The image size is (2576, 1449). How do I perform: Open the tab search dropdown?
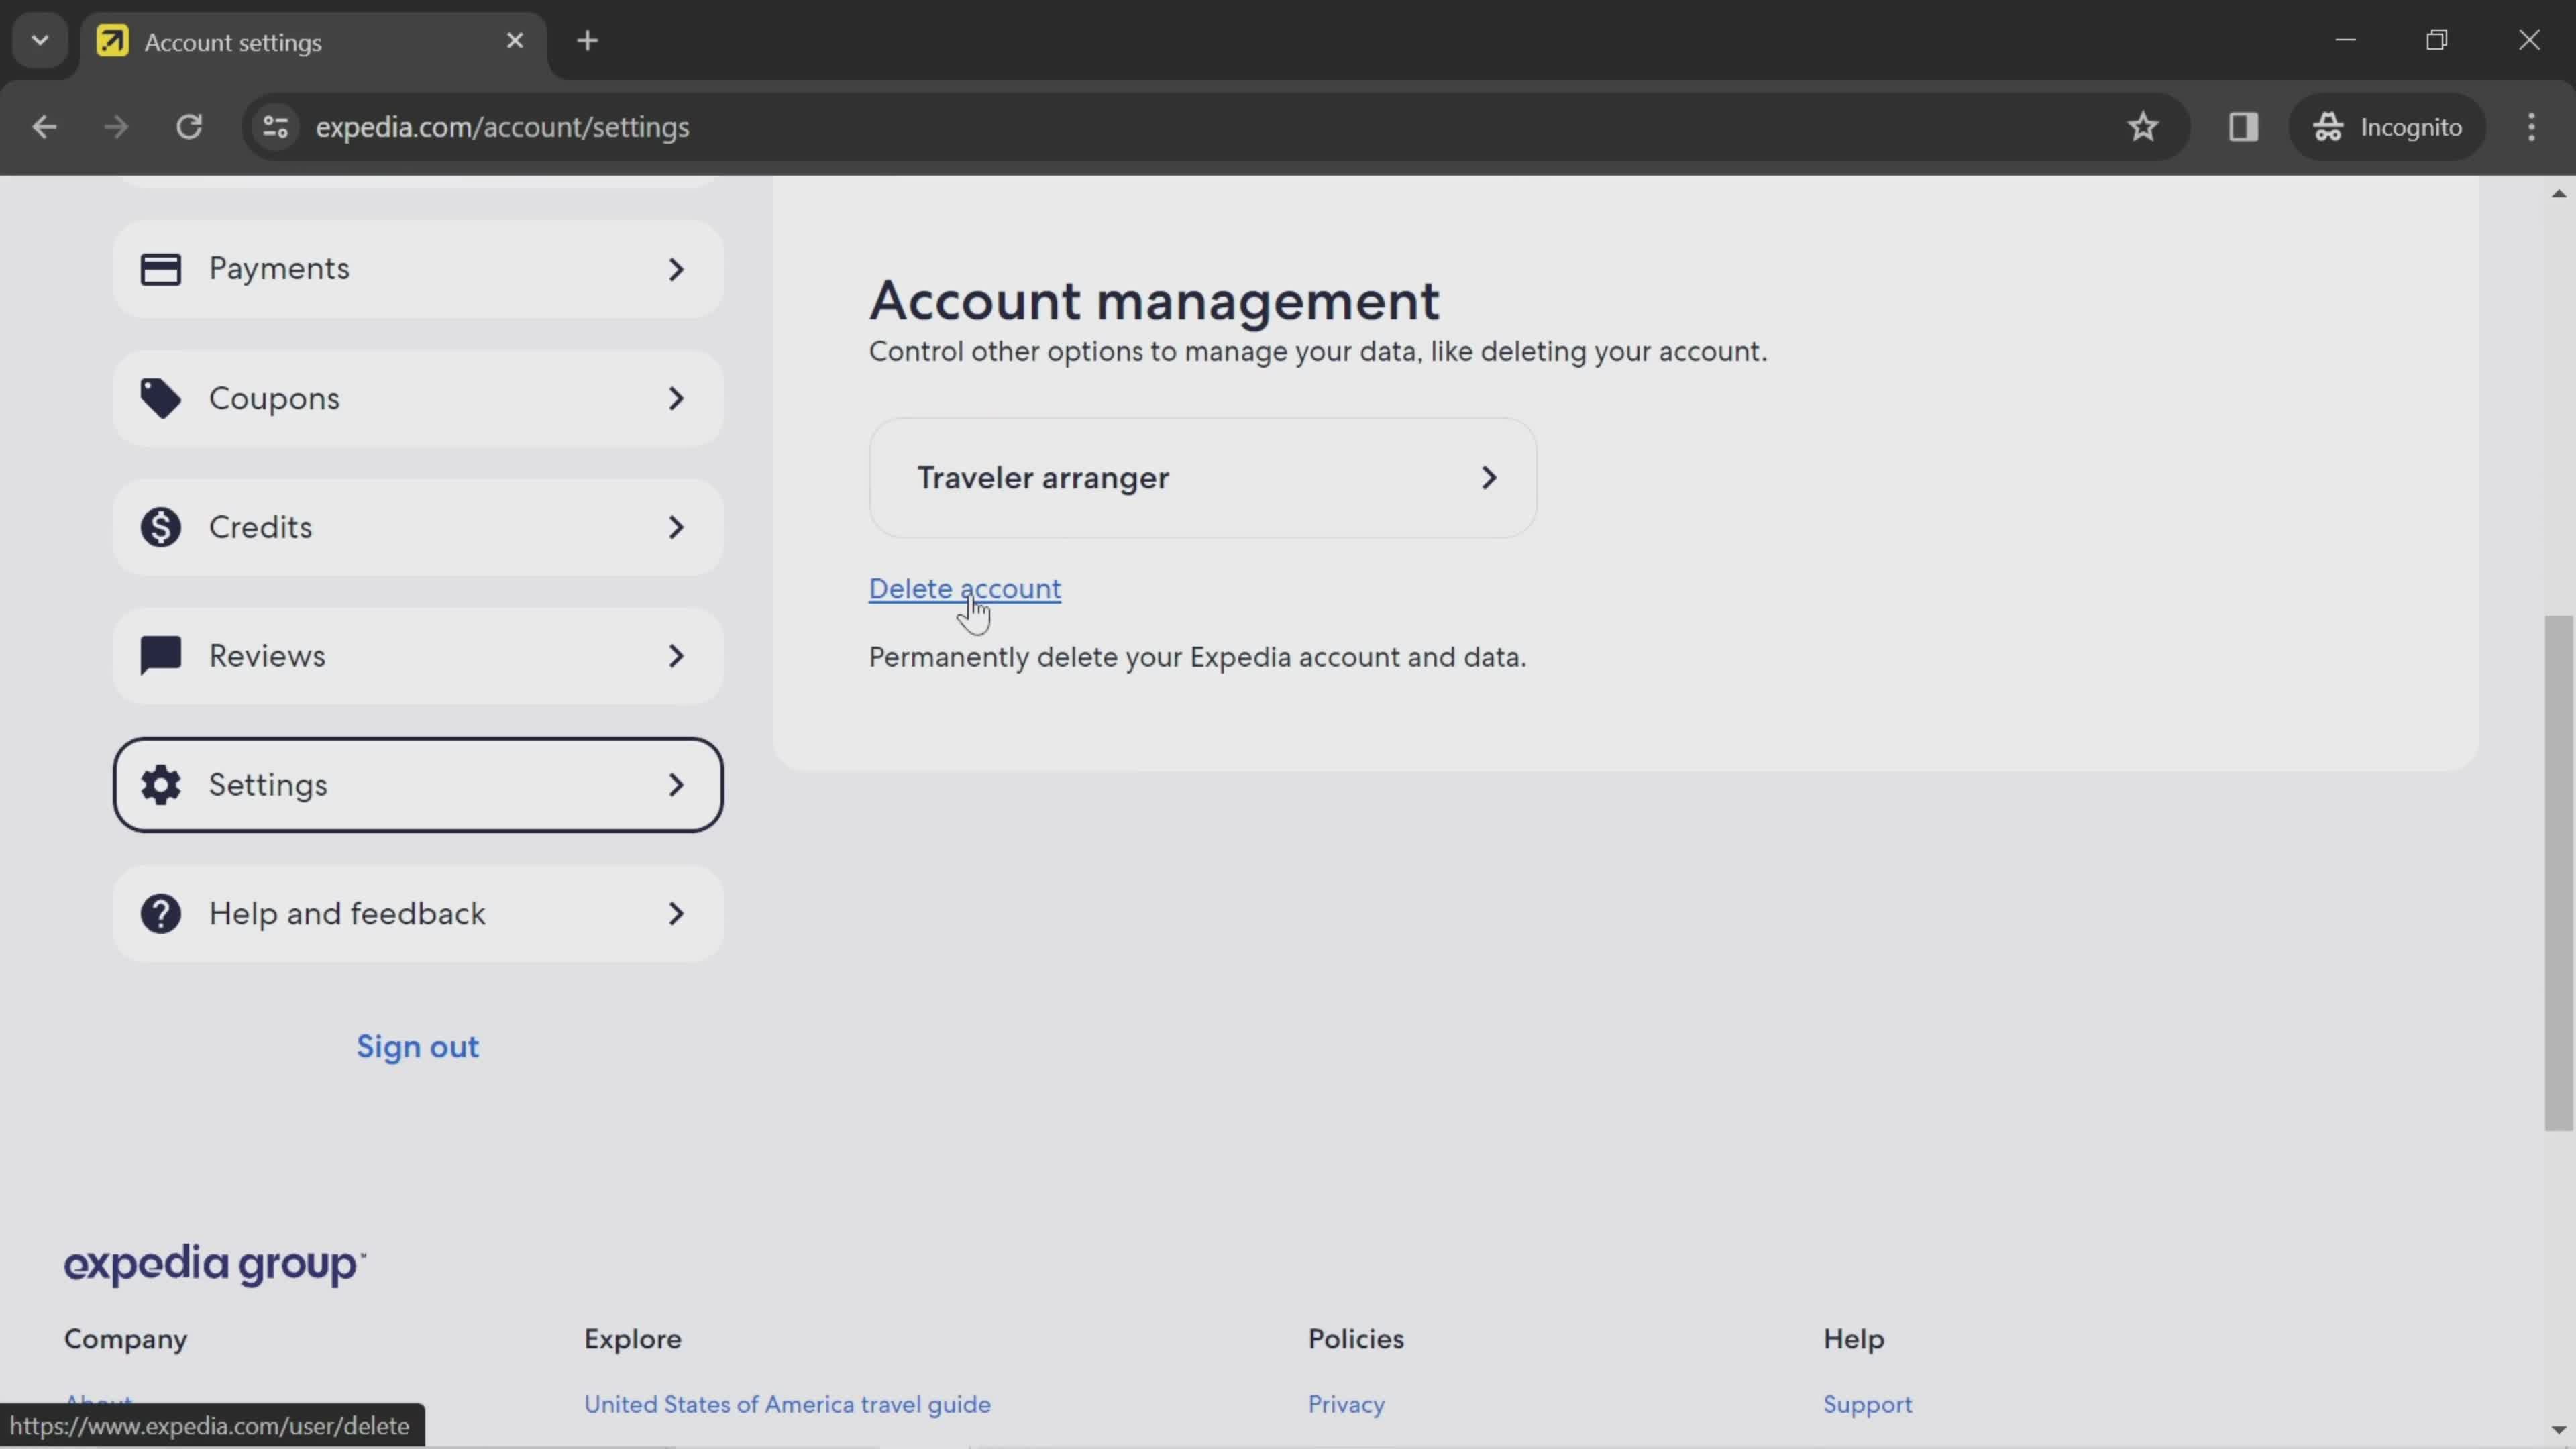40,41
